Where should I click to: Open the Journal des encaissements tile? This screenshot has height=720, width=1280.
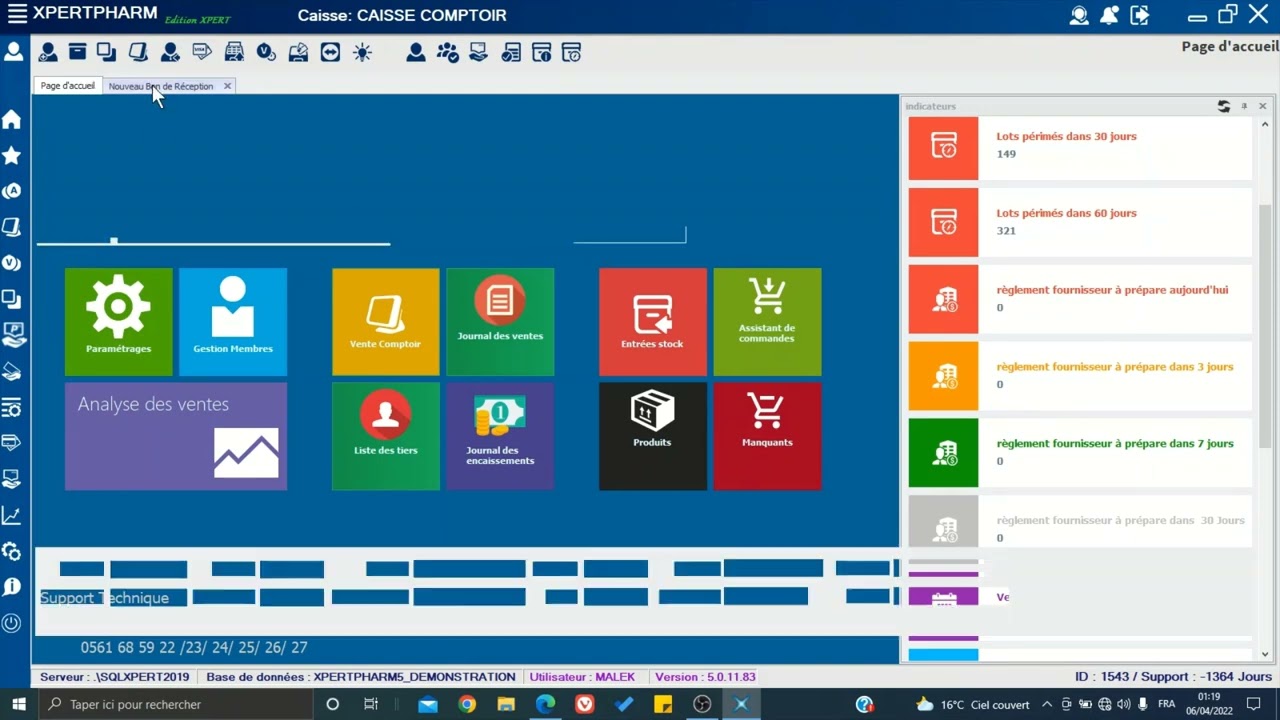click(500, 436)
